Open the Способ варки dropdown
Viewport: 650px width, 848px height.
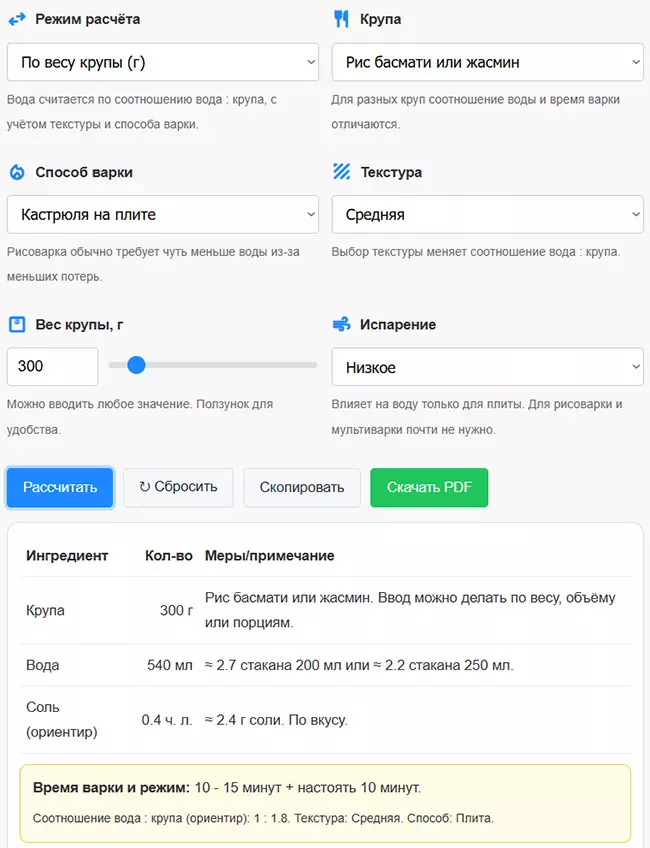click(162, 214)
